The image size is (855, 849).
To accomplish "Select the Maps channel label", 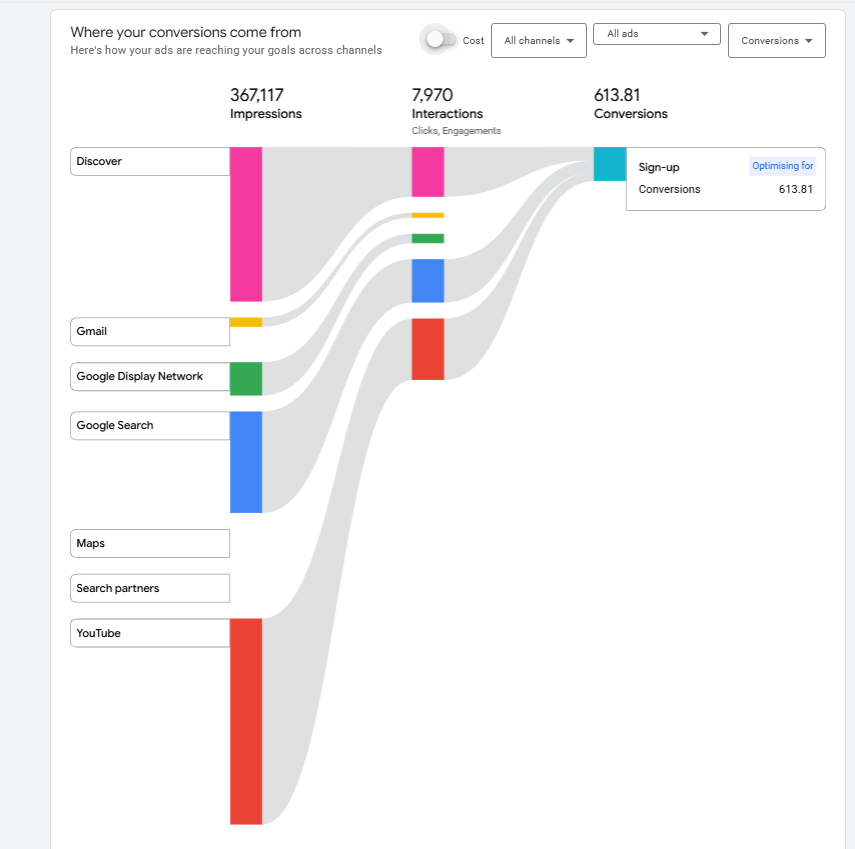I will (150, 543).
